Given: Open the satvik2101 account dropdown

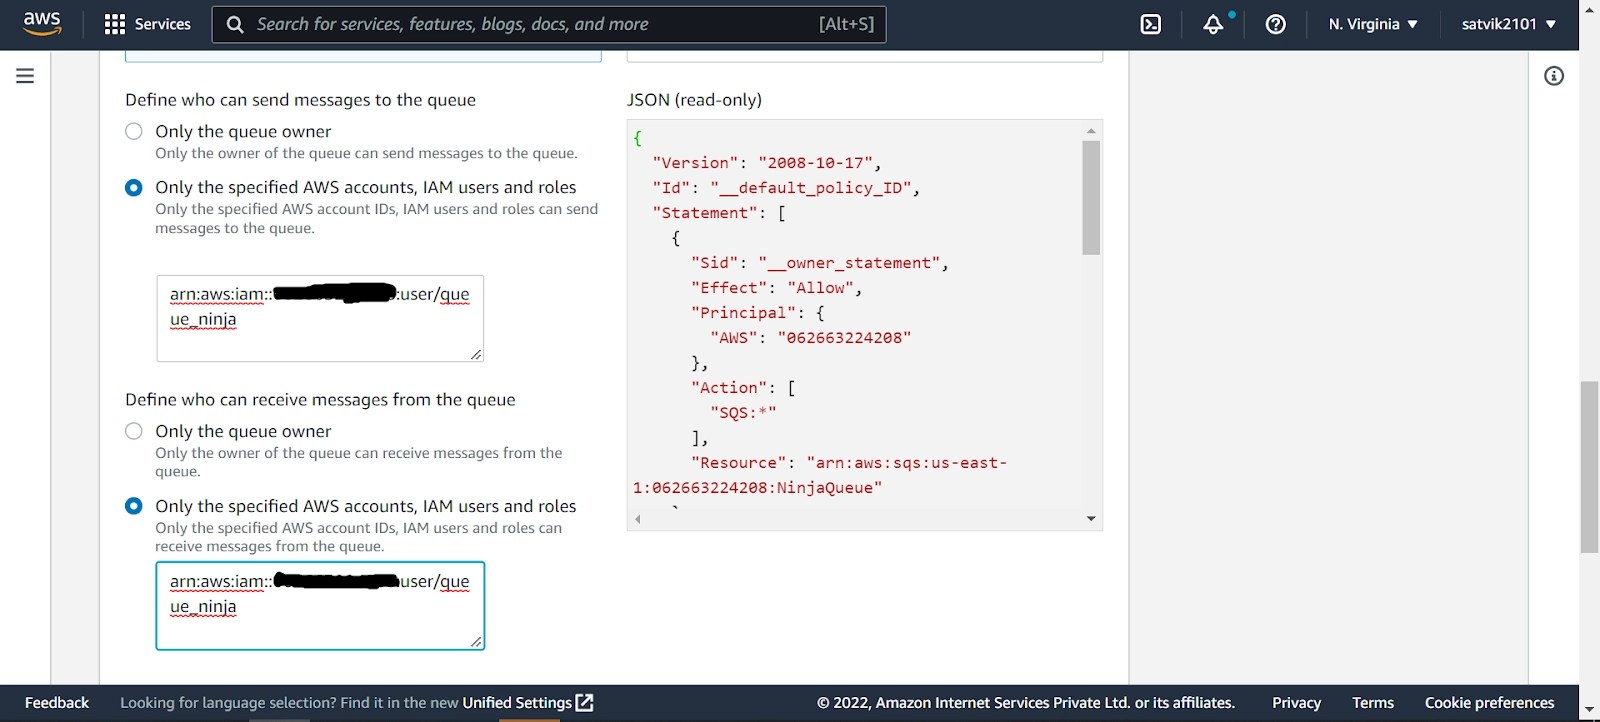Looking at the screenshot, I should (1508, 24).
